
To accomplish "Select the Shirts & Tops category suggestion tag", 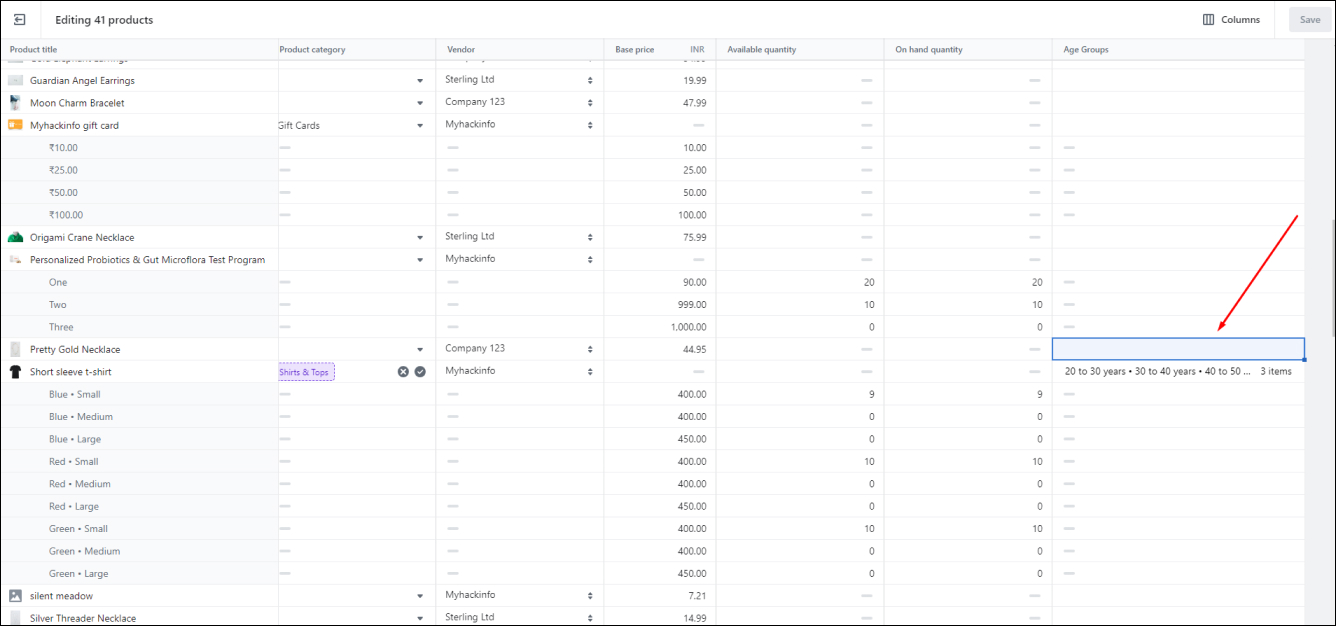I will (305, 372).
